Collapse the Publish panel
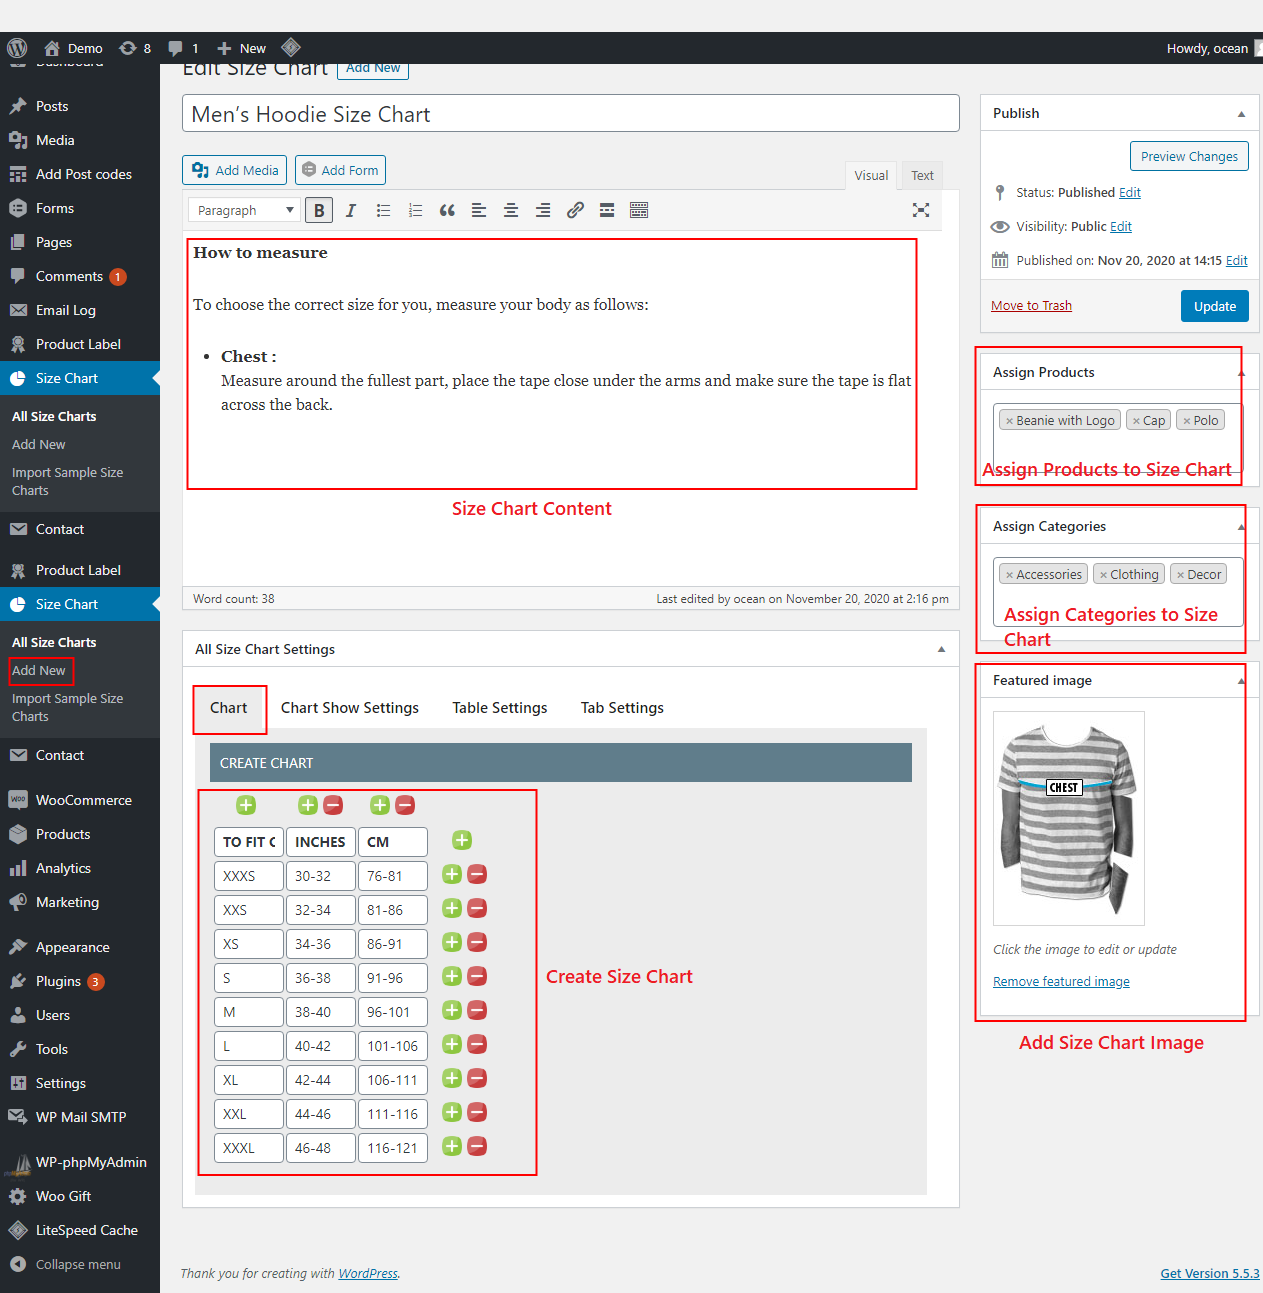This screenshot has height=1293, width=1263. [1241, 113]
